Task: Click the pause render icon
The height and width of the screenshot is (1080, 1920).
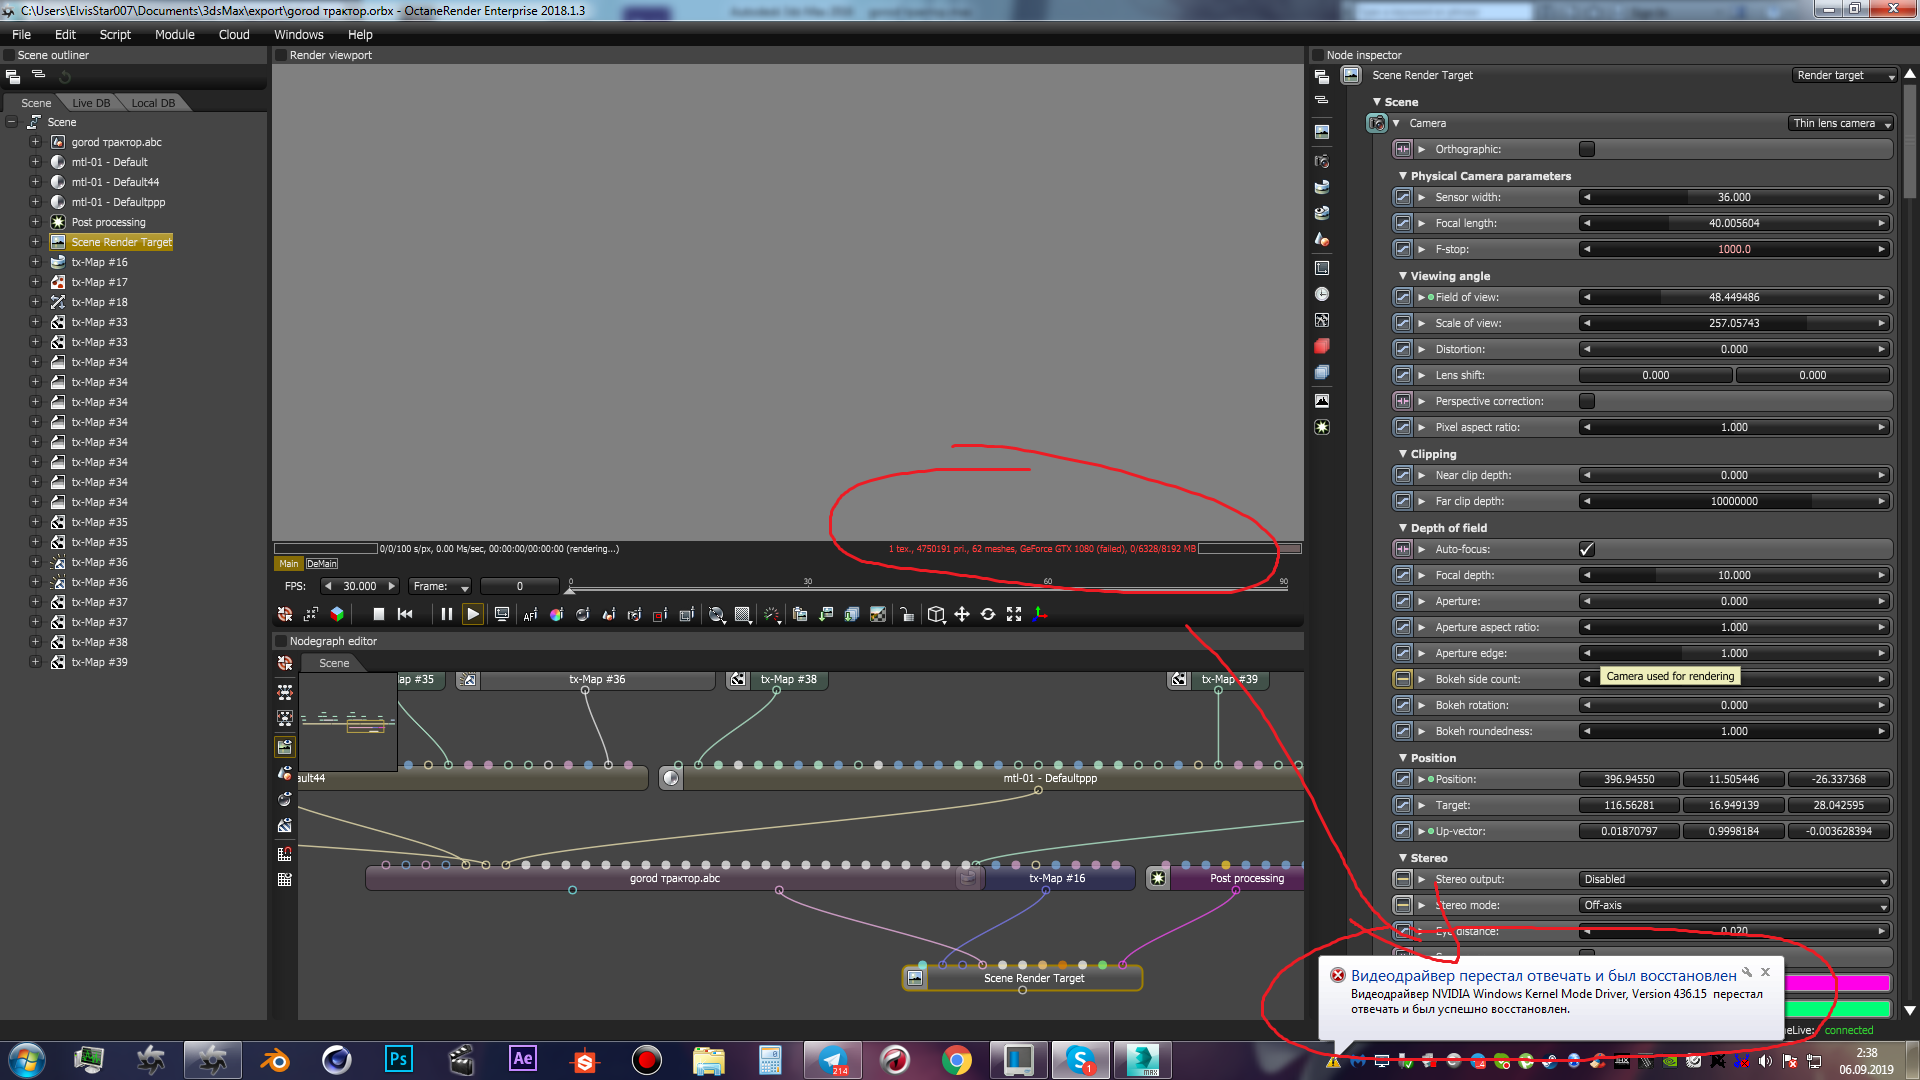Action: point(446,614)
